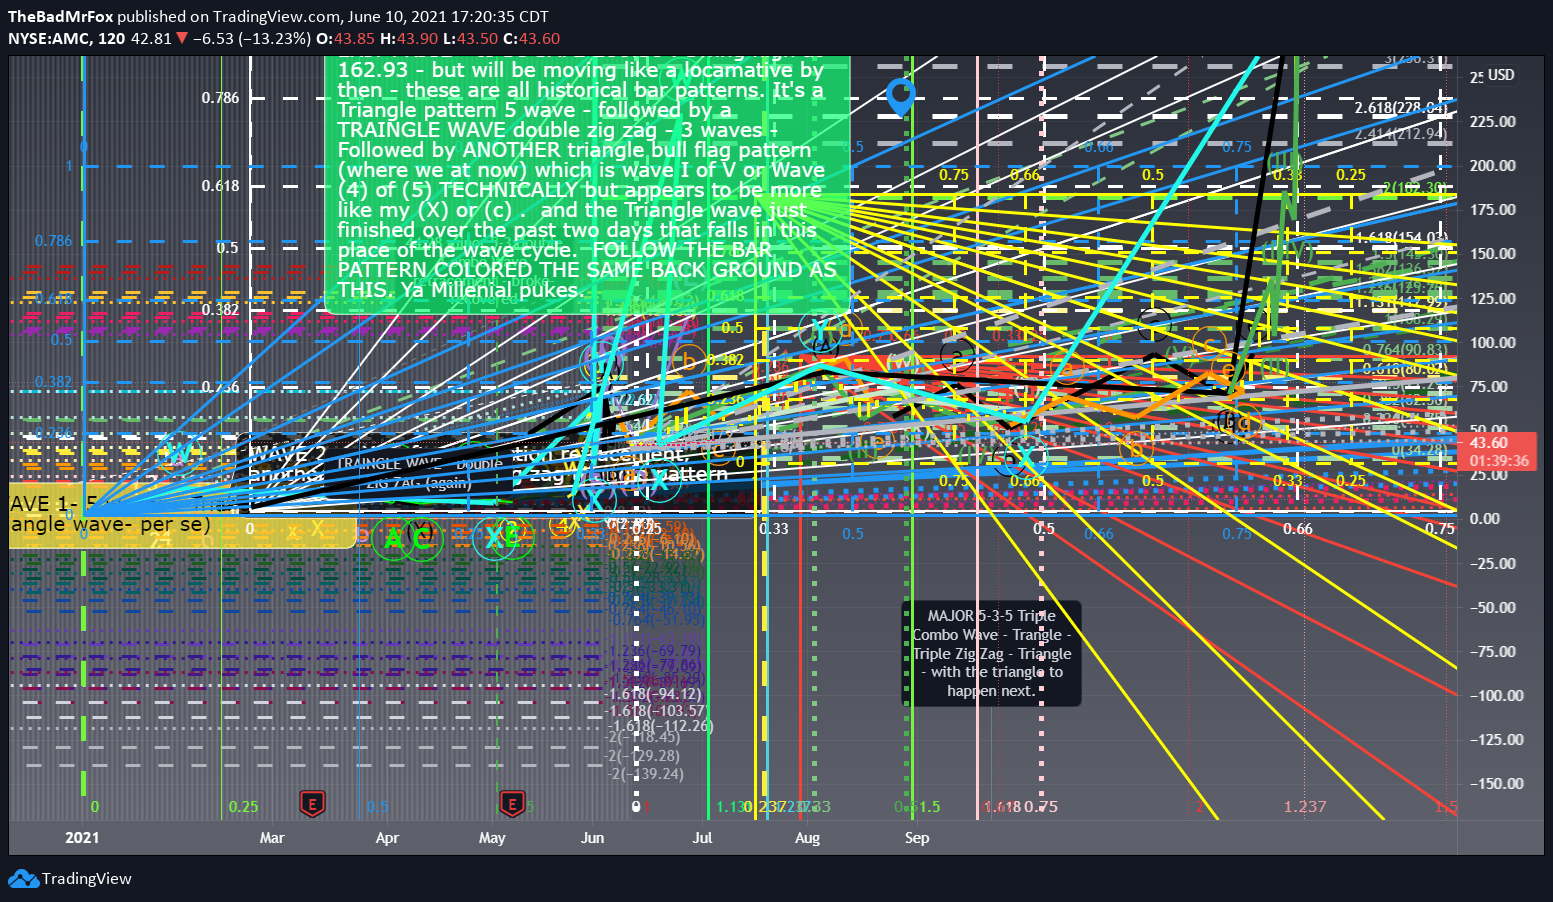
Task: Click the green circled C wave label
Action: click(423, 539)
